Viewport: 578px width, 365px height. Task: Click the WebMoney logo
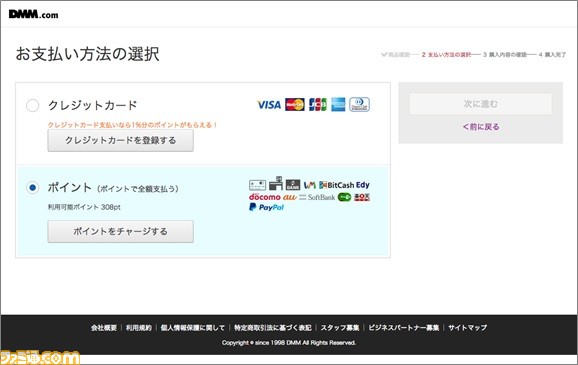(310, 185)
